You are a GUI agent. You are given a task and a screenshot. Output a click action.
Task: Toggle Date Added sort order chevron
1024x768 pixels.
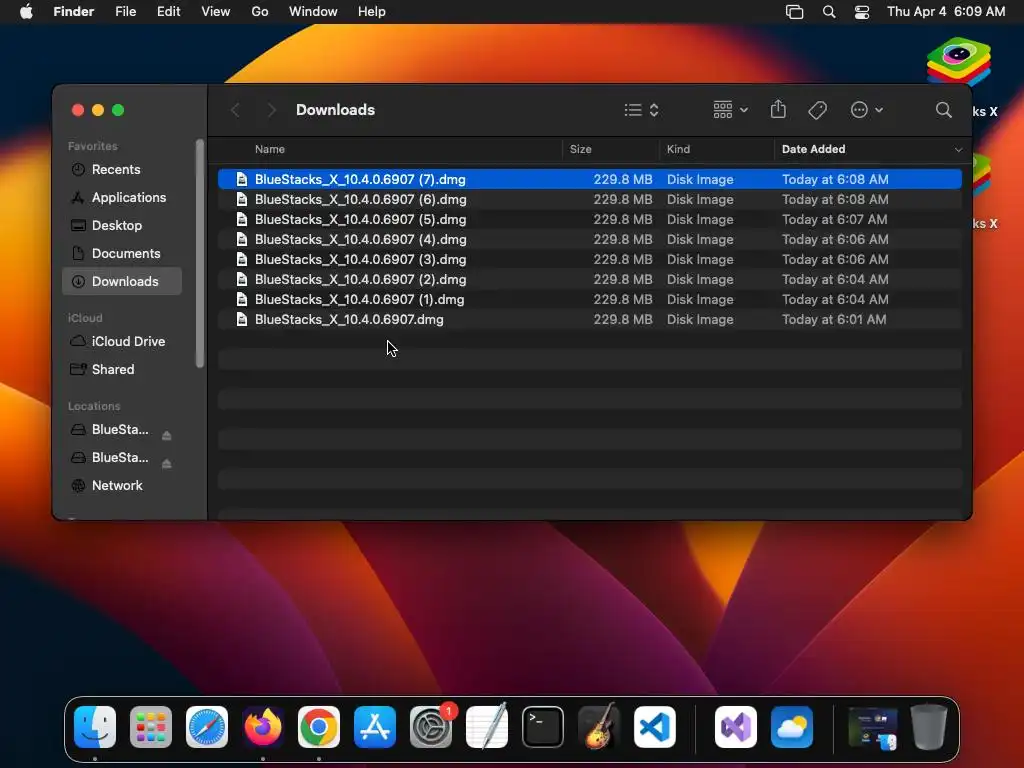pyautogui.click(x=958, y=150)
